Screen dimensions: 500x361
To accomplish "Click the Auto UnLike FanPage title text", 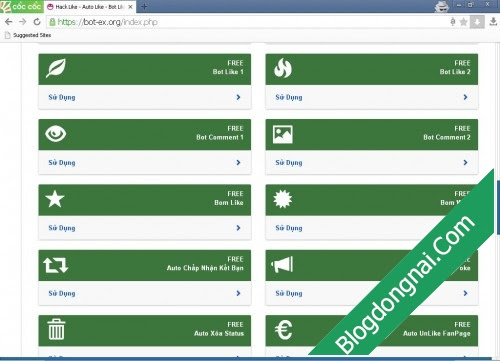I will click(x=437, y=333).
